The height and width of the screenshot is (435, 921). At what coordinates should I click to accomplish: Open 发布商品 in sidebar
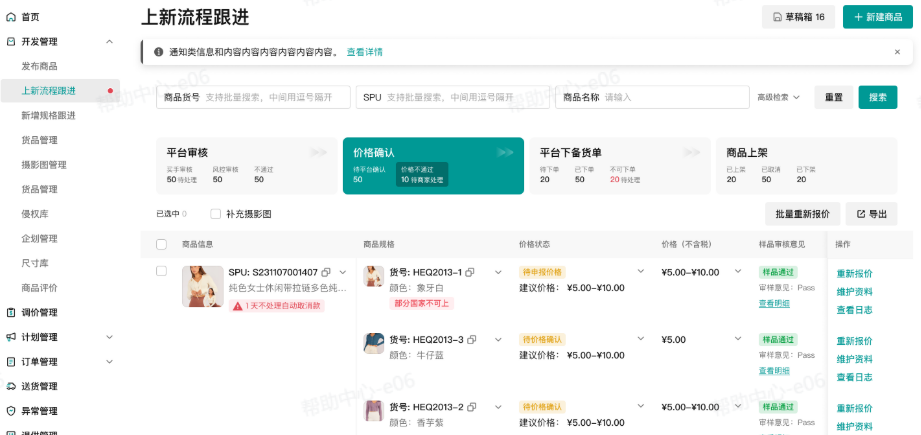click(x=39, y=66)
